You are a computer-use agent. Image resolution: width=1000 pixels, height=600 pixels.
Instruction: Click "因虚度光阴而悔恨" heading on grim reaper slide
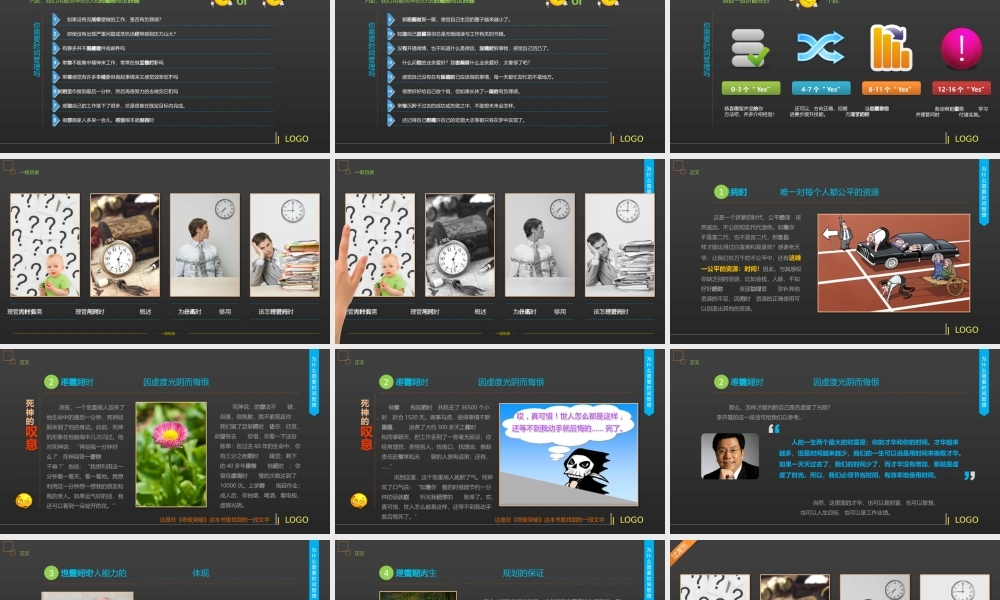point(511,382)
